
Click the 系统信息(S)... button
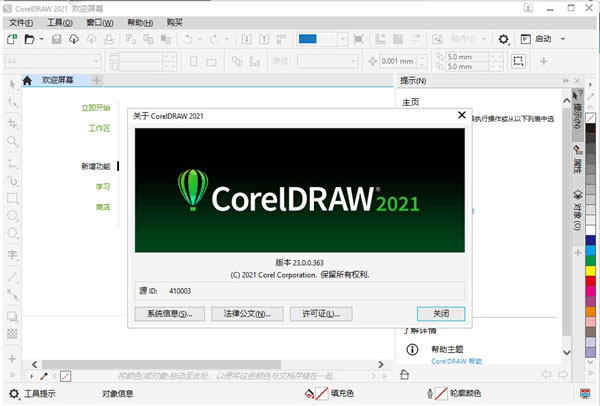pos(170,314)
